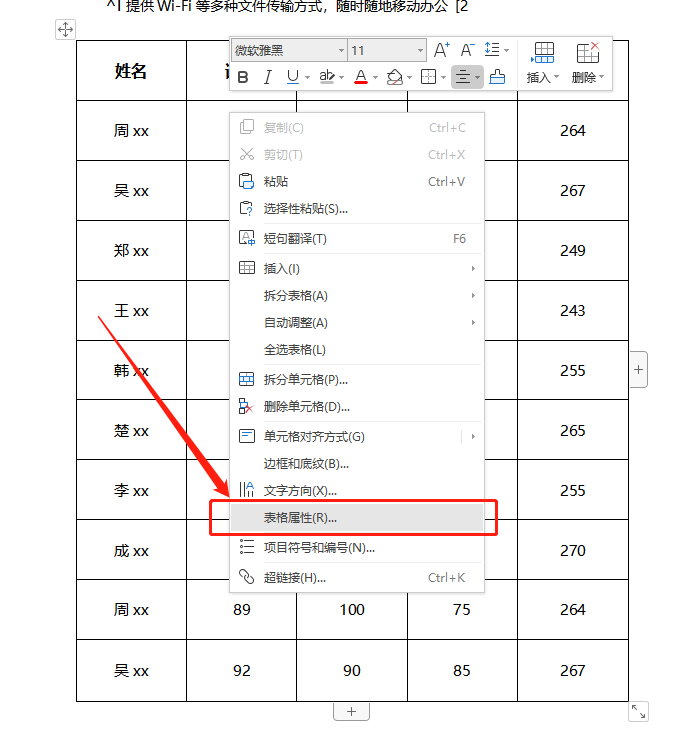Expand 插入(I) submenu
The height and width of the screenshot is (749, 680).
click(x=357, y=268)
